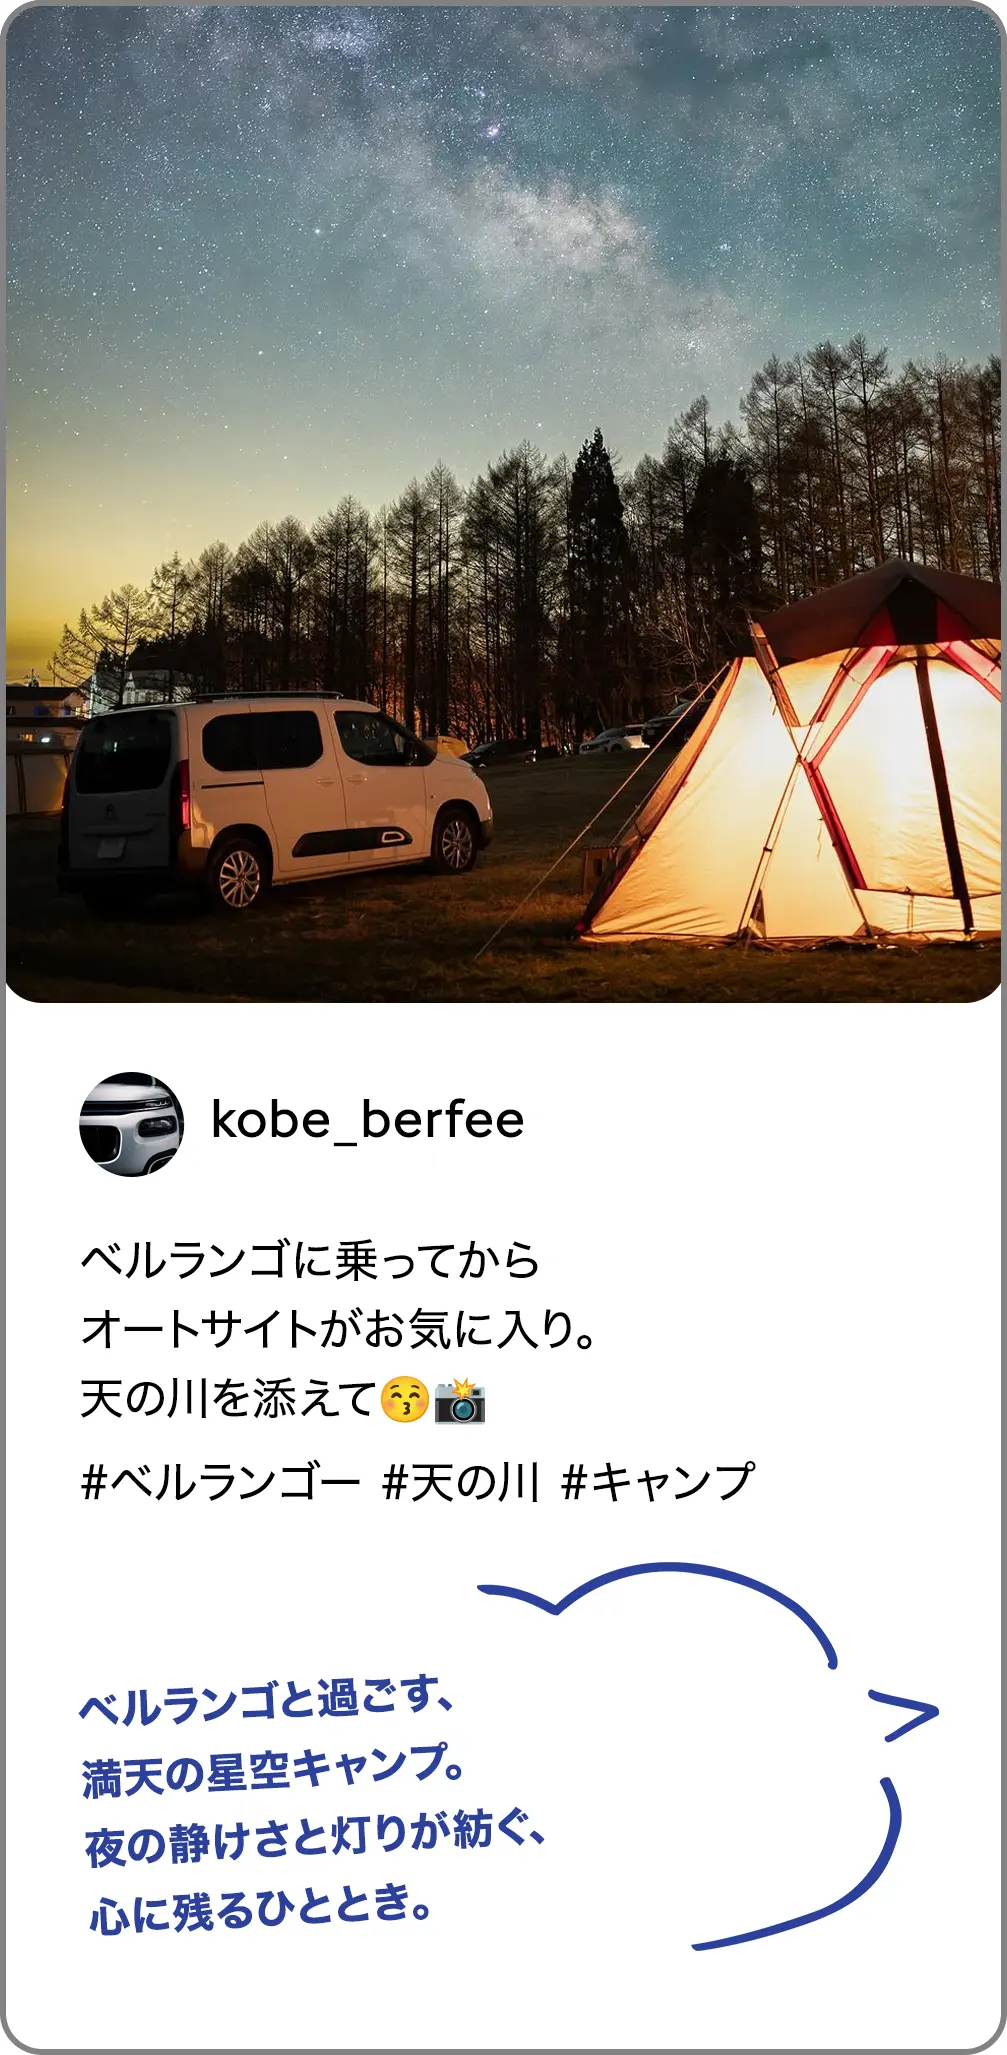Click the camera flash emoji
Image resolution: width=1007 pixels, height=2055 pixels.
[x=460, y=1400]
